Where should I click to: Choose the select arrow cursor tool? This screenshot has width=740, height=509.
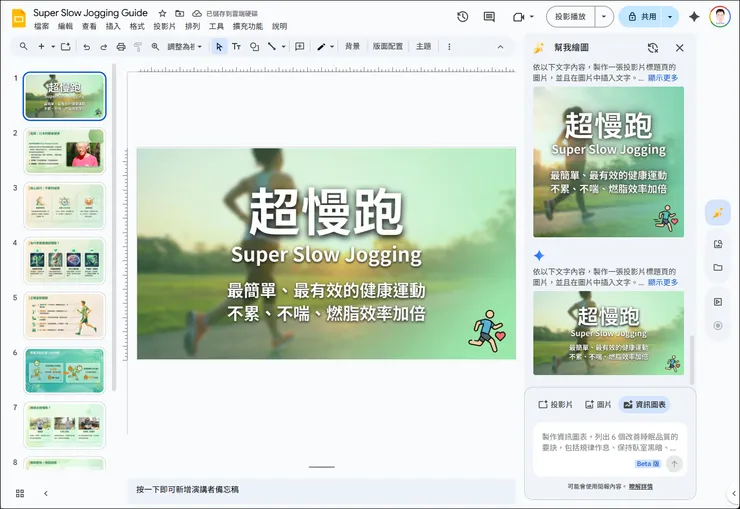click(x=219, y=47)
